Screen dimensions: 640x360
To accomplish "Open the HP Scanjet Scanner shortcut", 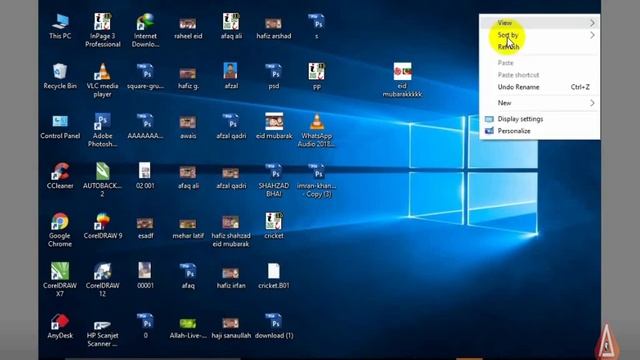I will [x=102, y=333].
